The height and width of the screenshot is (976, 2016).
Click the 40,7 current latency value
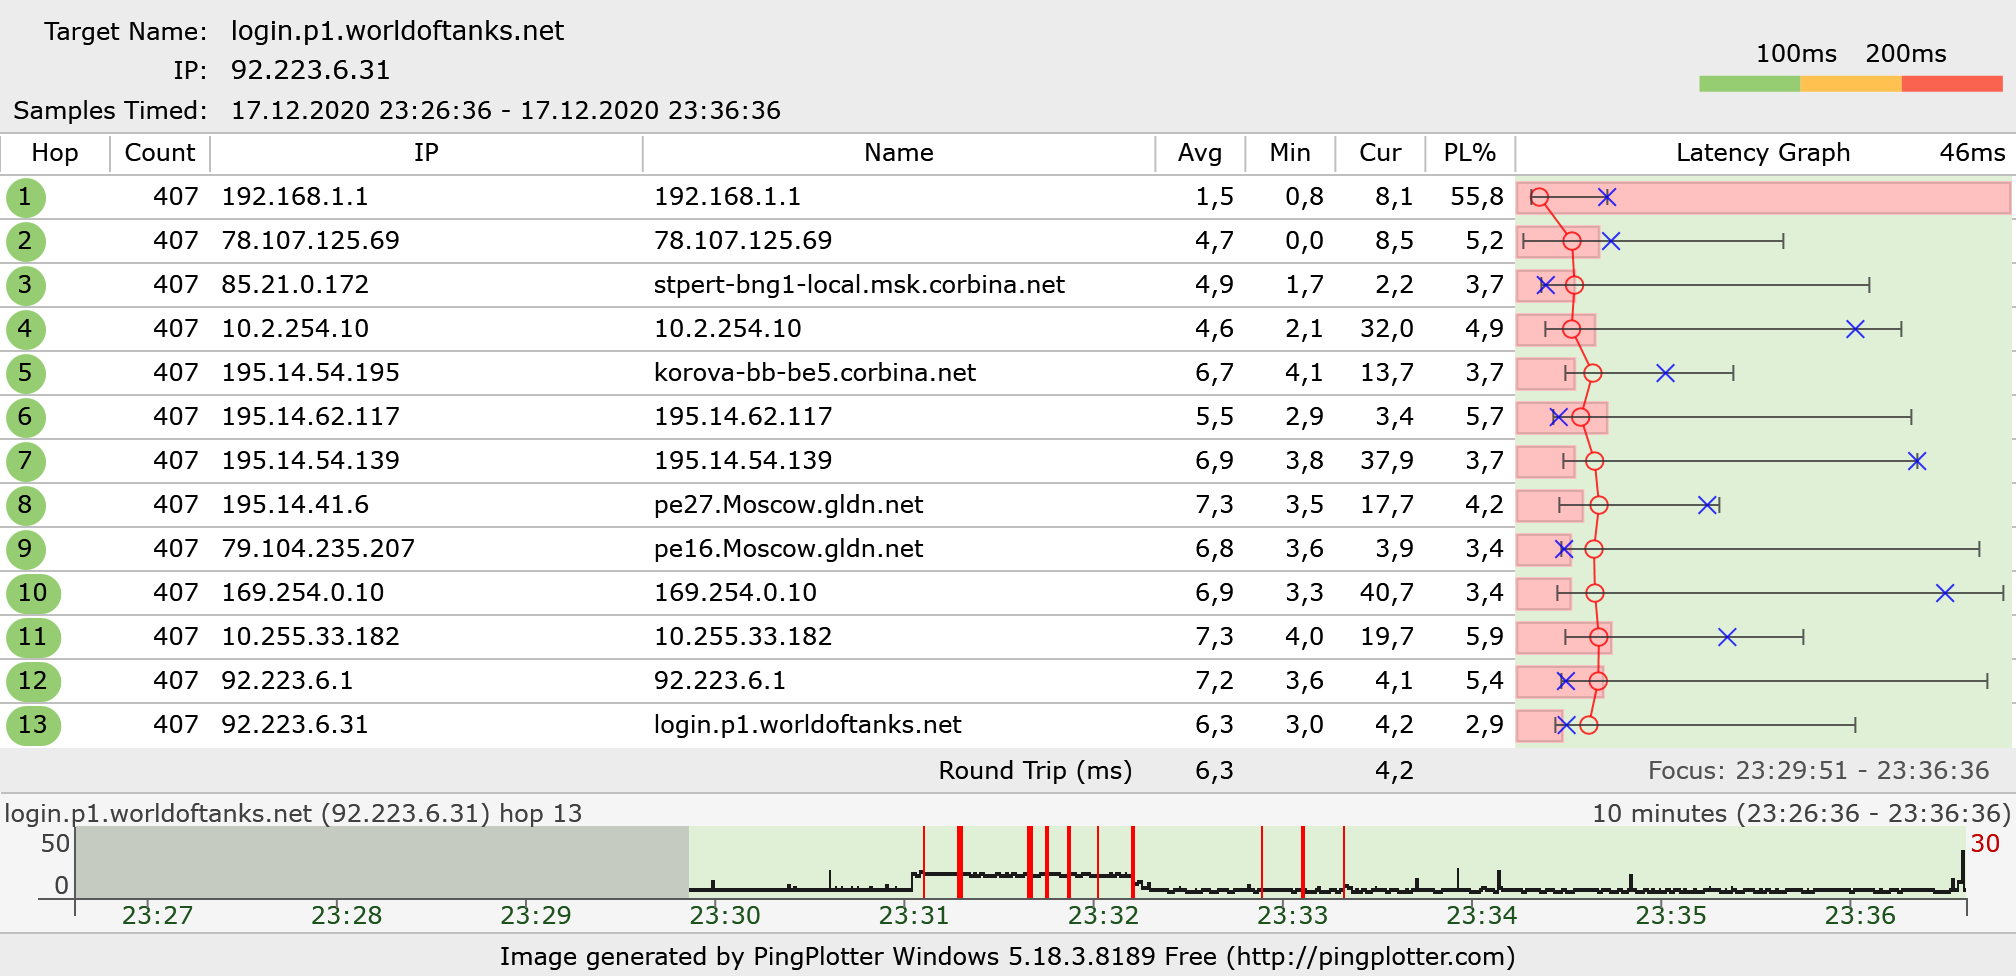[1386, 593]
